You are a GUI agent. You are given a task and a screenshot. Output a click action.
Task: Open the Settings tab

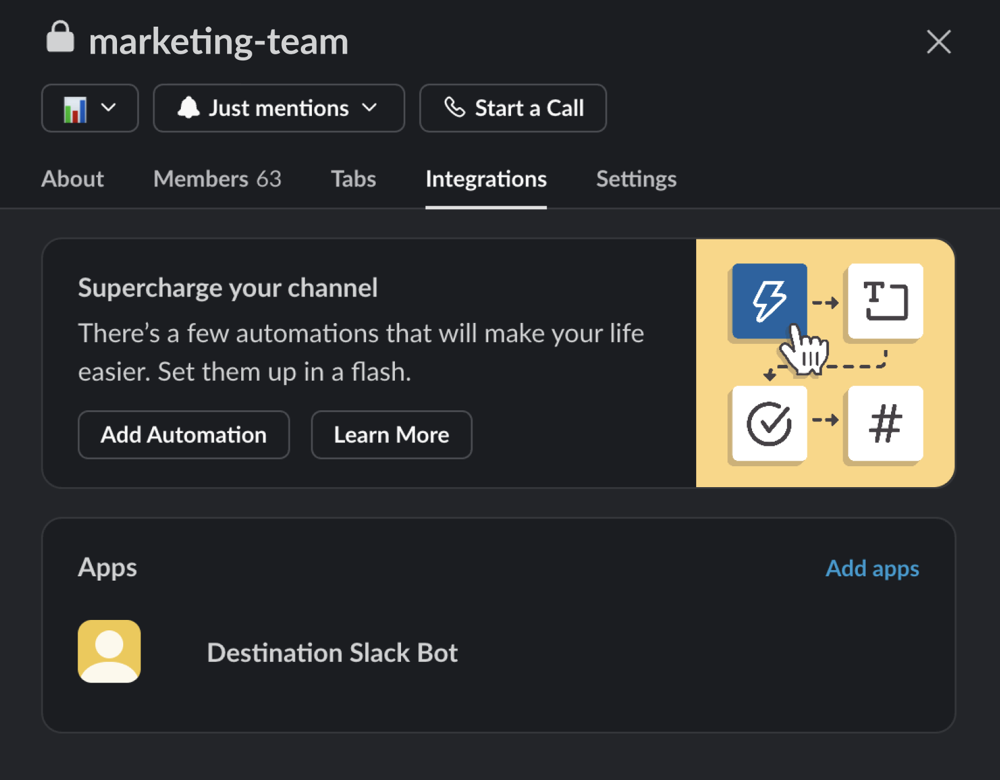tap(636, 179)
